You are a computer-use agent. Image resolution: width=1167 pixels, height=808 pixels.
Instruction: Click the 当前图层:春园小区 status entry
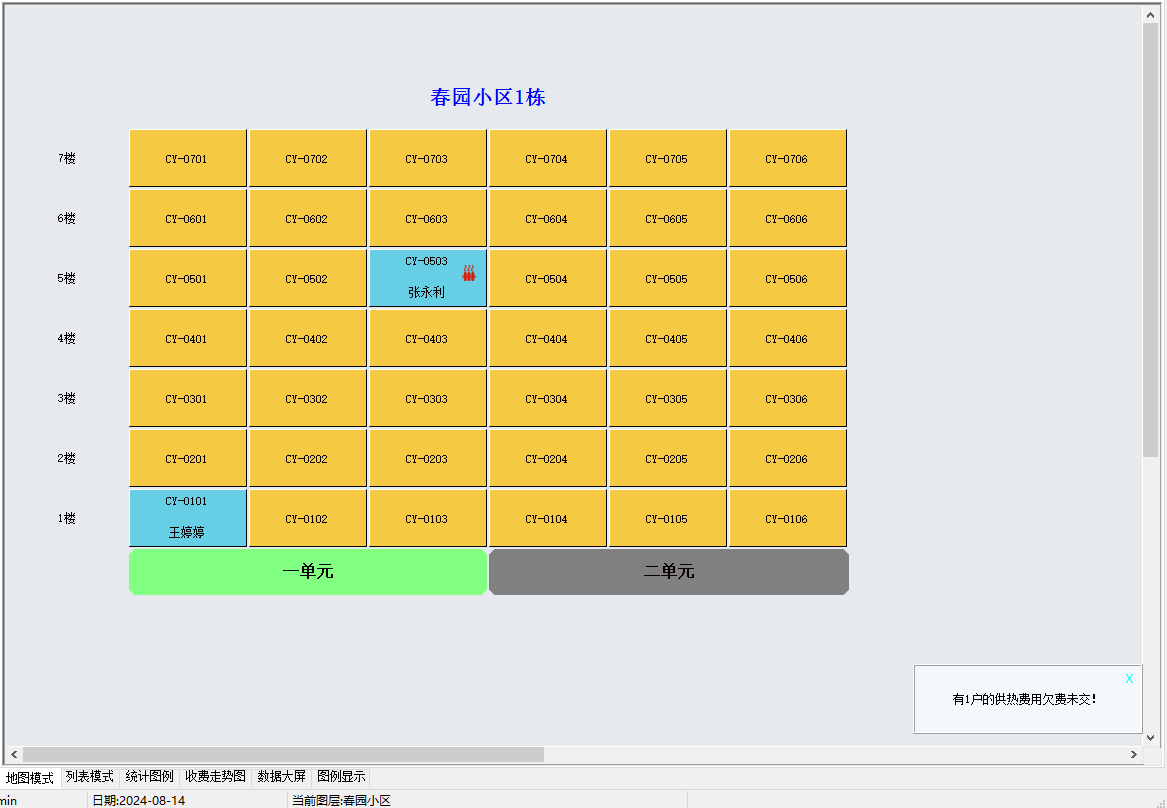(x=342, y=801)
